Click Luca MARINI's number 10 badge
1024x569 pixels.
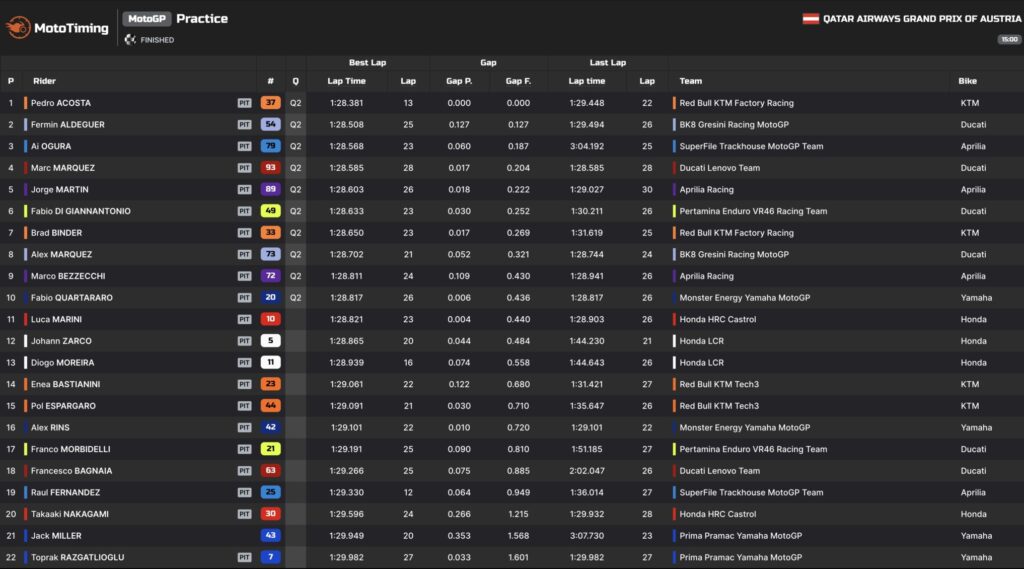(x=270, y=319)
